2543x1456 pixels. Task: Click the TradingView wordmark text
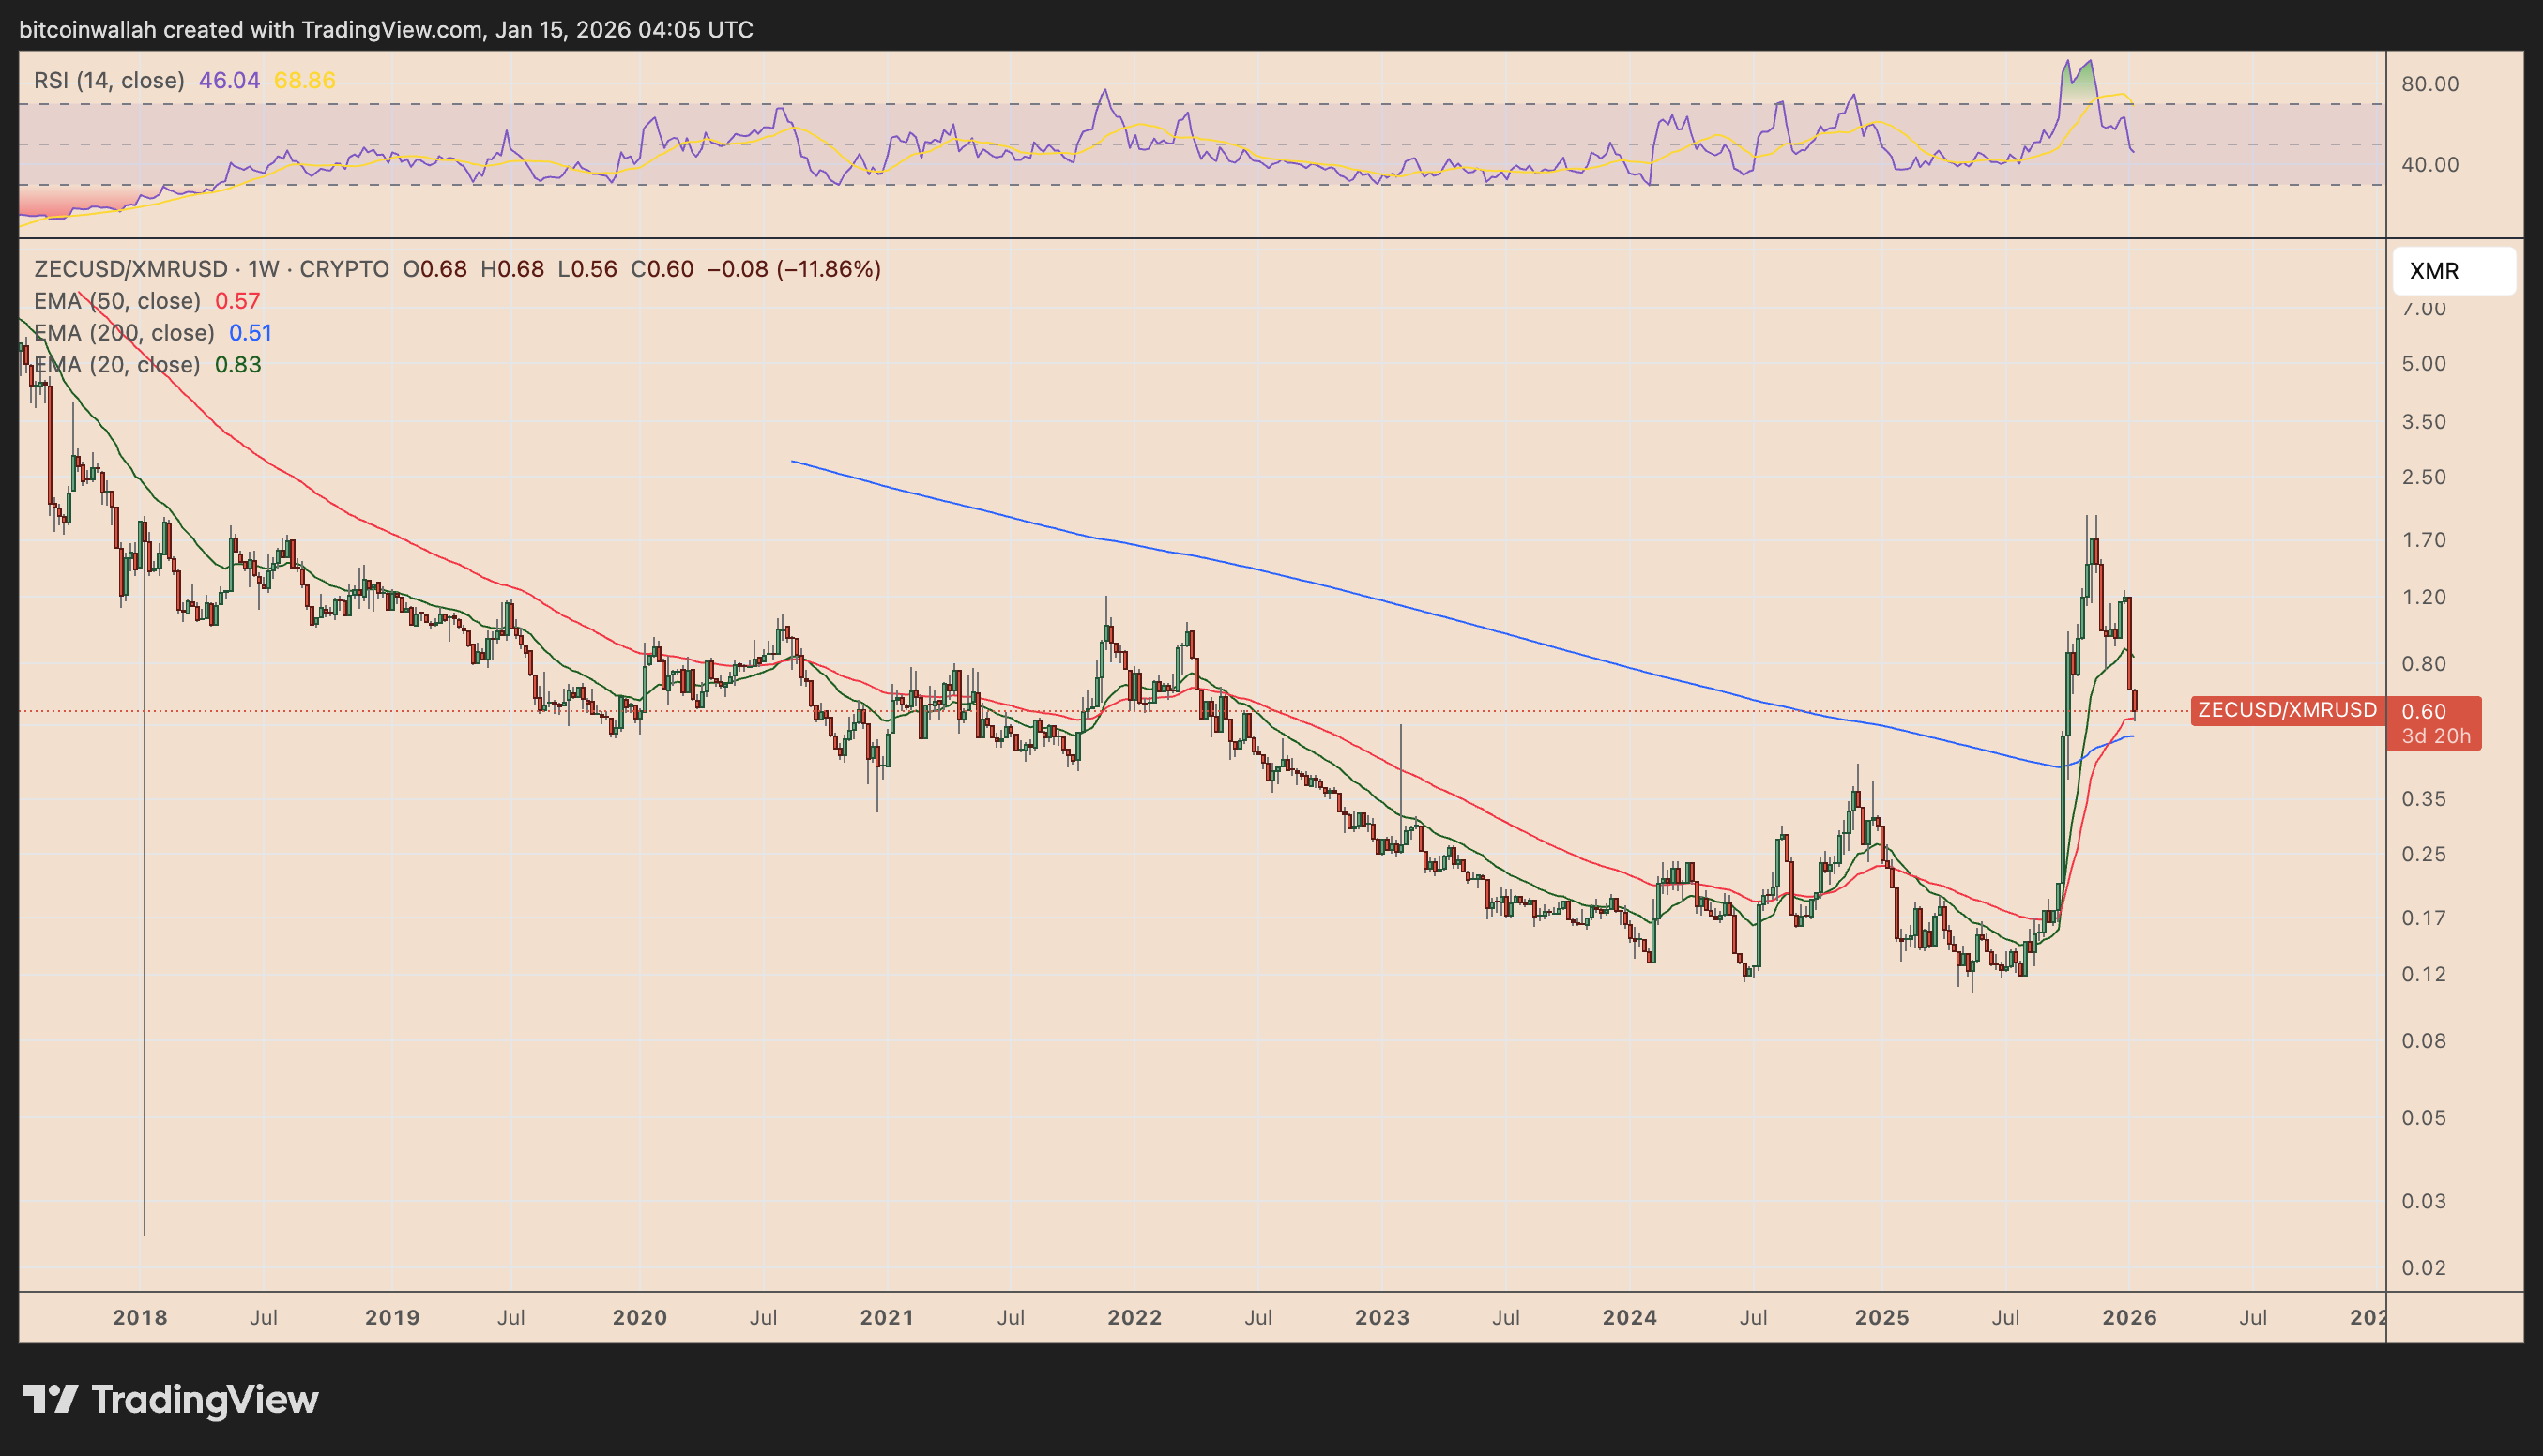(205, 1400)
